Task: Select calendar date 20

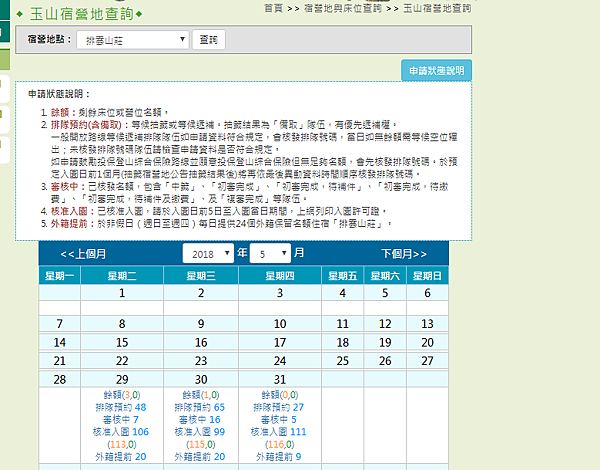Action: [x=427, y=343]
